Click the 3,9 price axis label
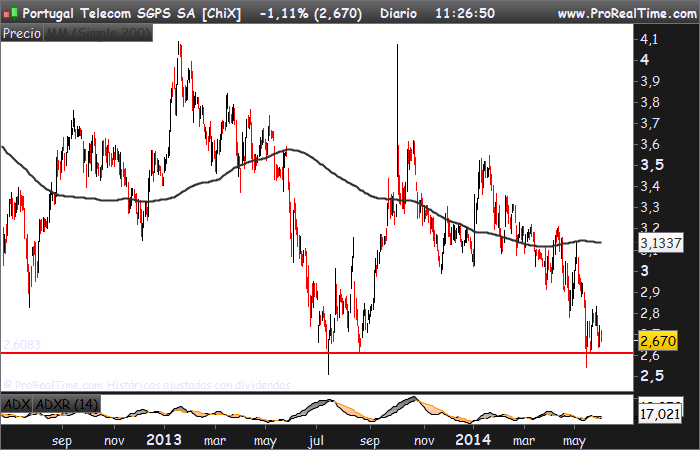700x450 pixels. [x=650, y=81]
